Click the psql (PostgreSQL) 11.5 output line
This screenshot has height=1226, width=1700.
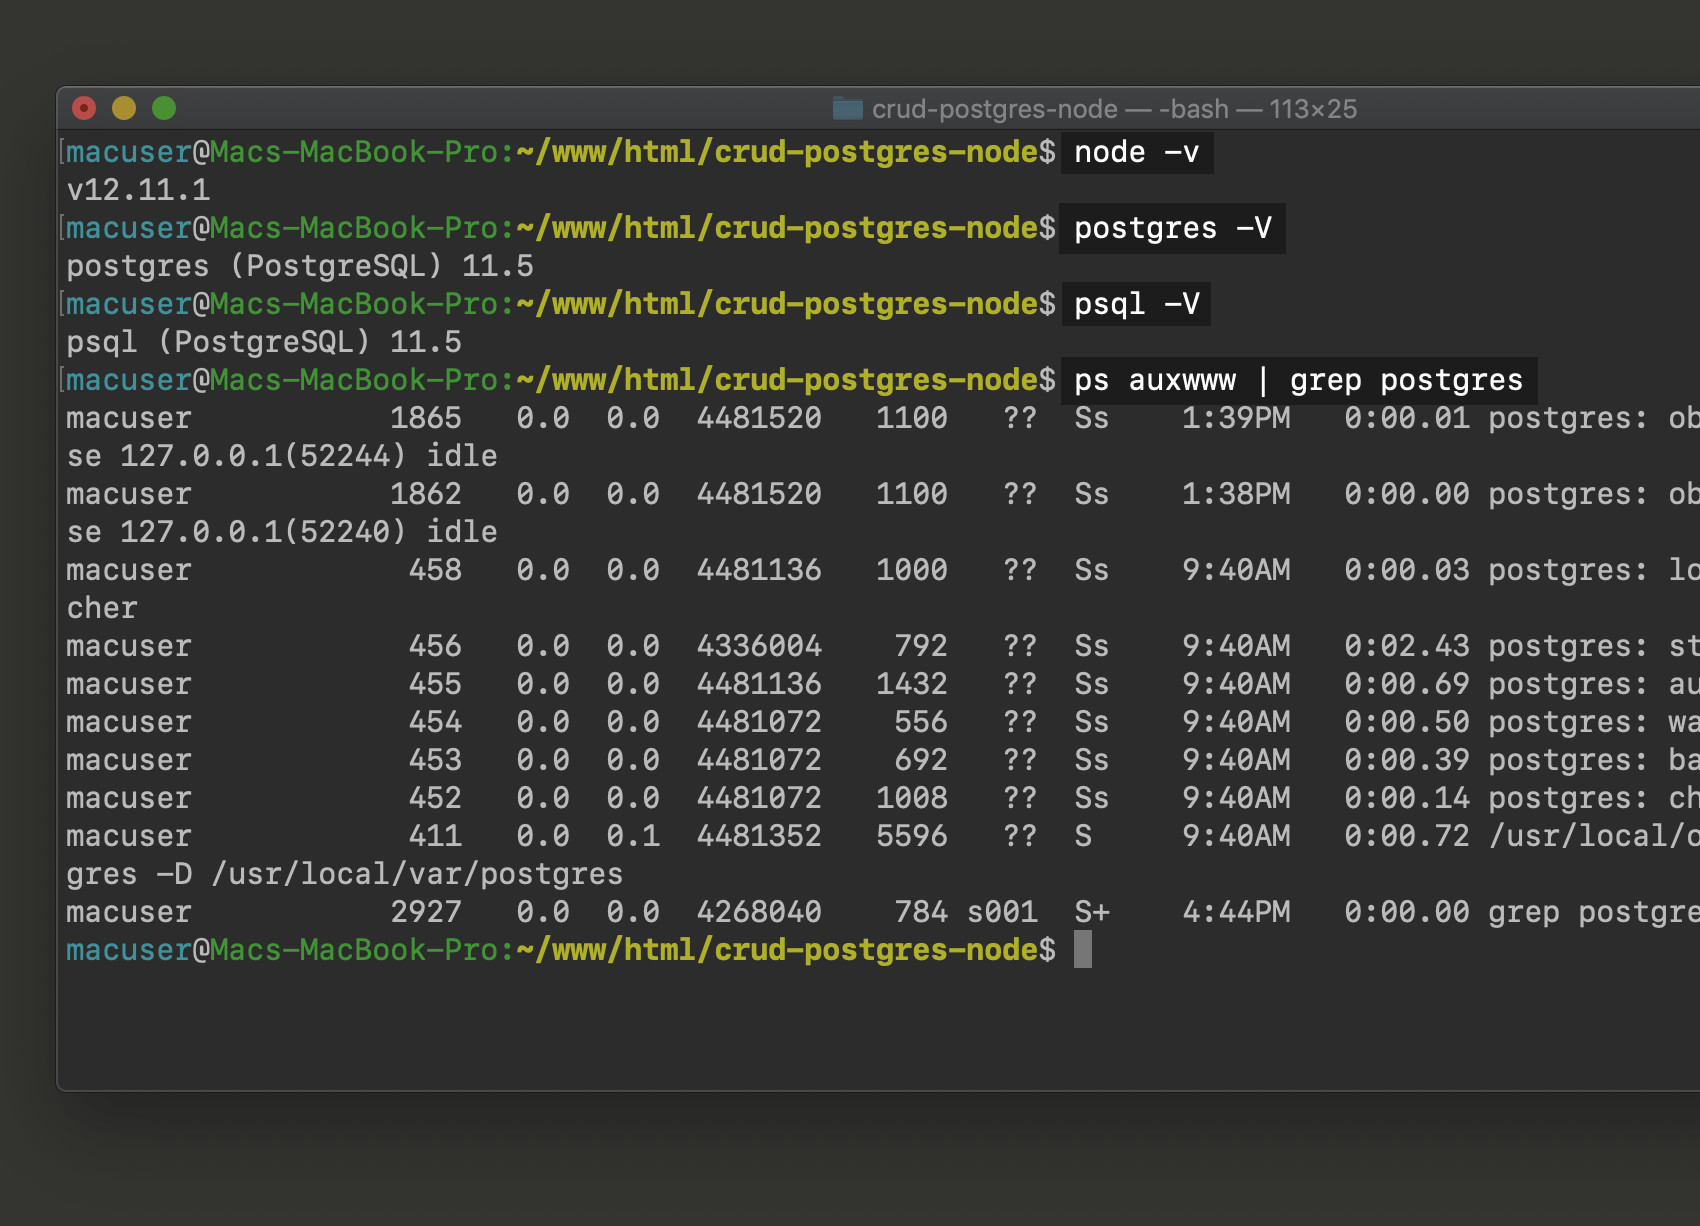263,342
